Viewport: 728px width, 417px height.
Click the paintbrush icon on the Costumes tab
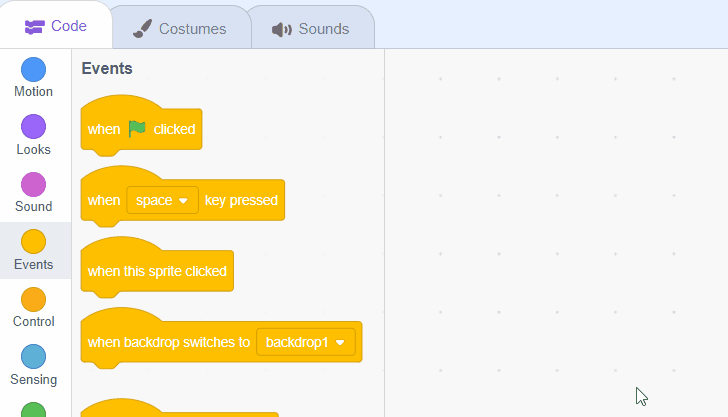coord(141,29)
